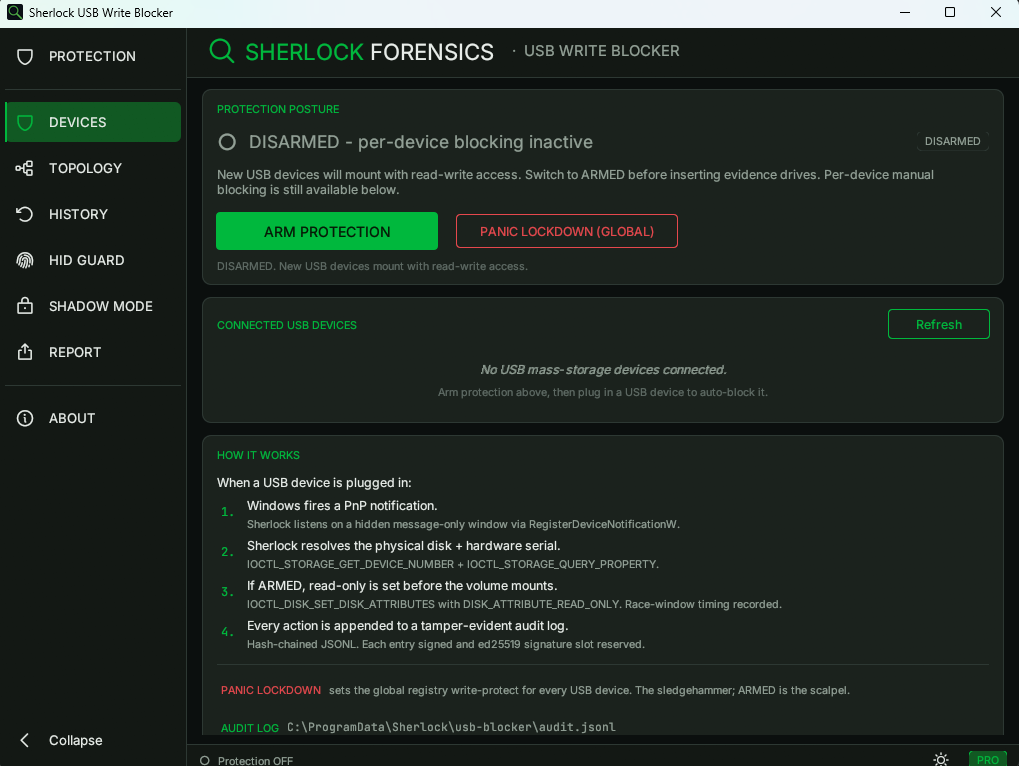The image size is (1019, 766).
Task: Click 'DISARMED - per-device blocking inactive' heading
Action: tap(420, 142)
